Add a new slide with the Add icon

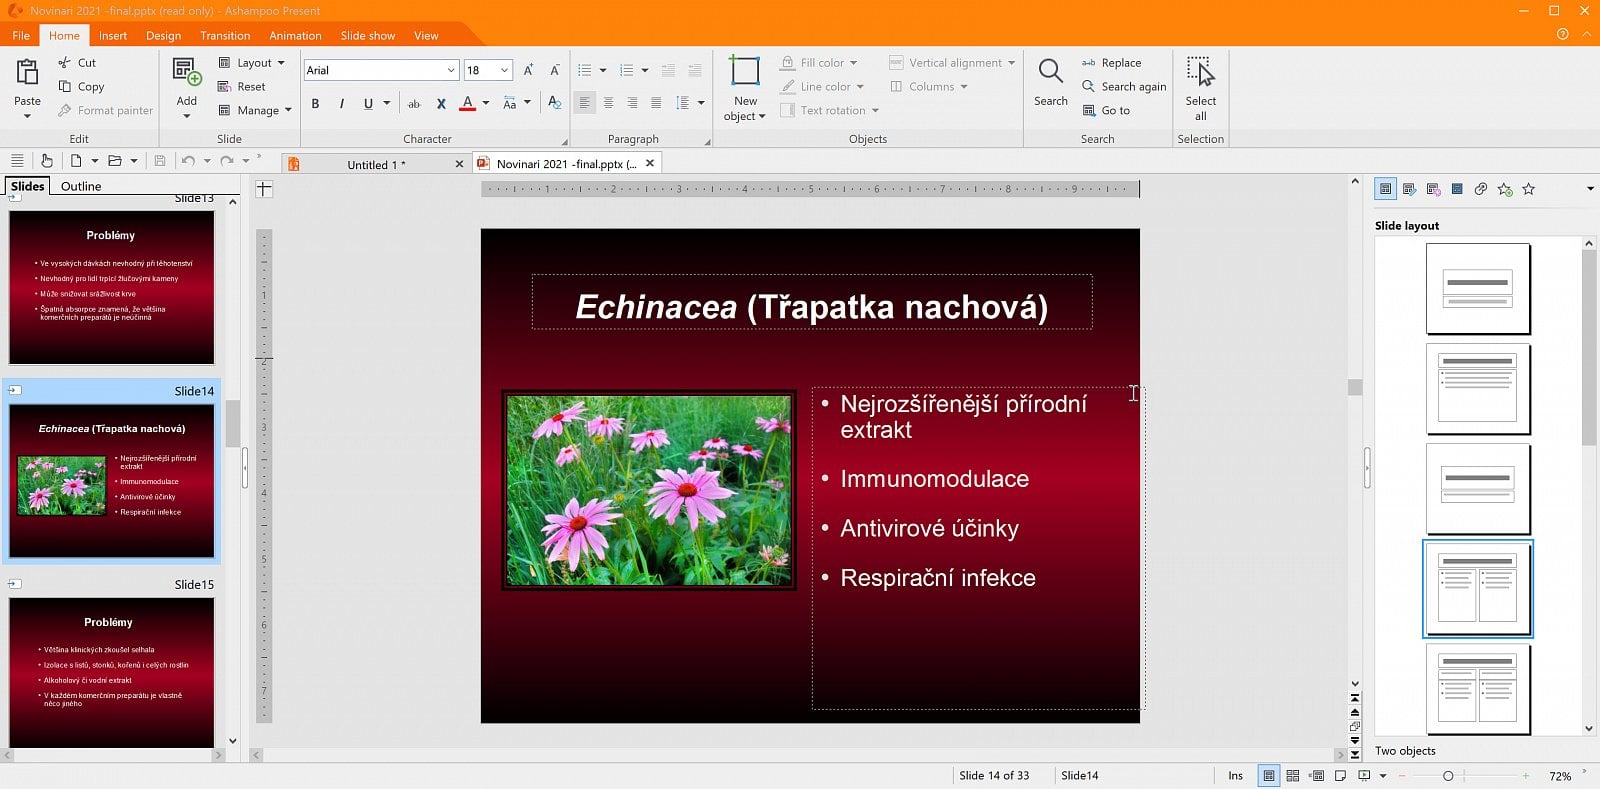(x=187, y=72)
